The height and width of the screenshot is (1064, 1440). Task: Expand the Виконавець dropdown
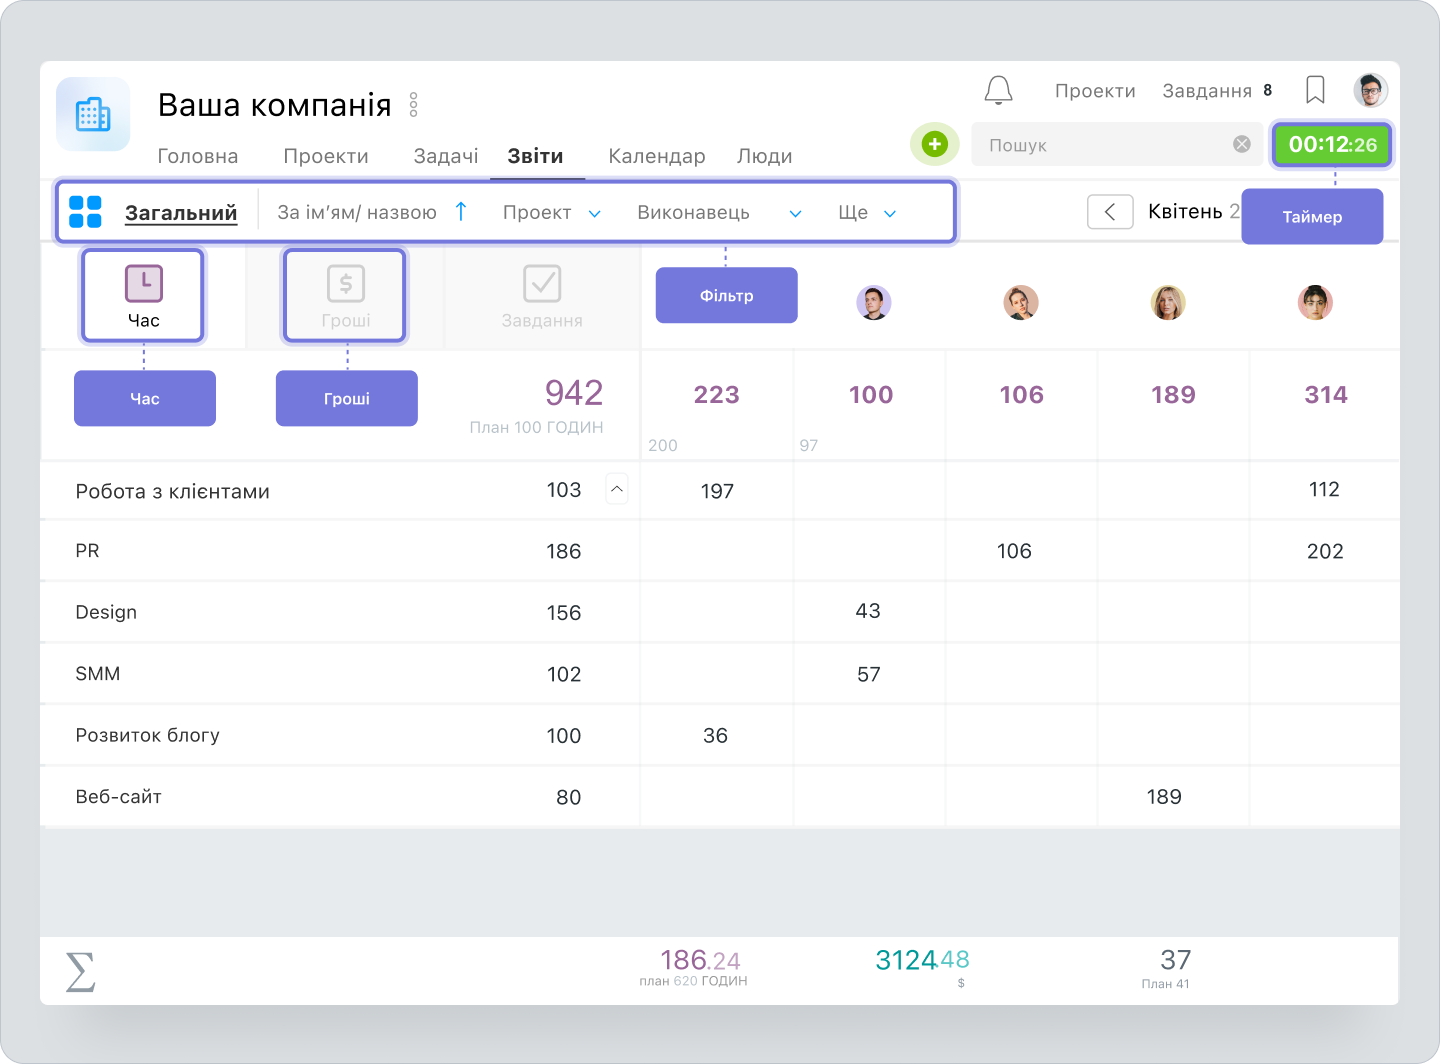click(x=714, y=212)
